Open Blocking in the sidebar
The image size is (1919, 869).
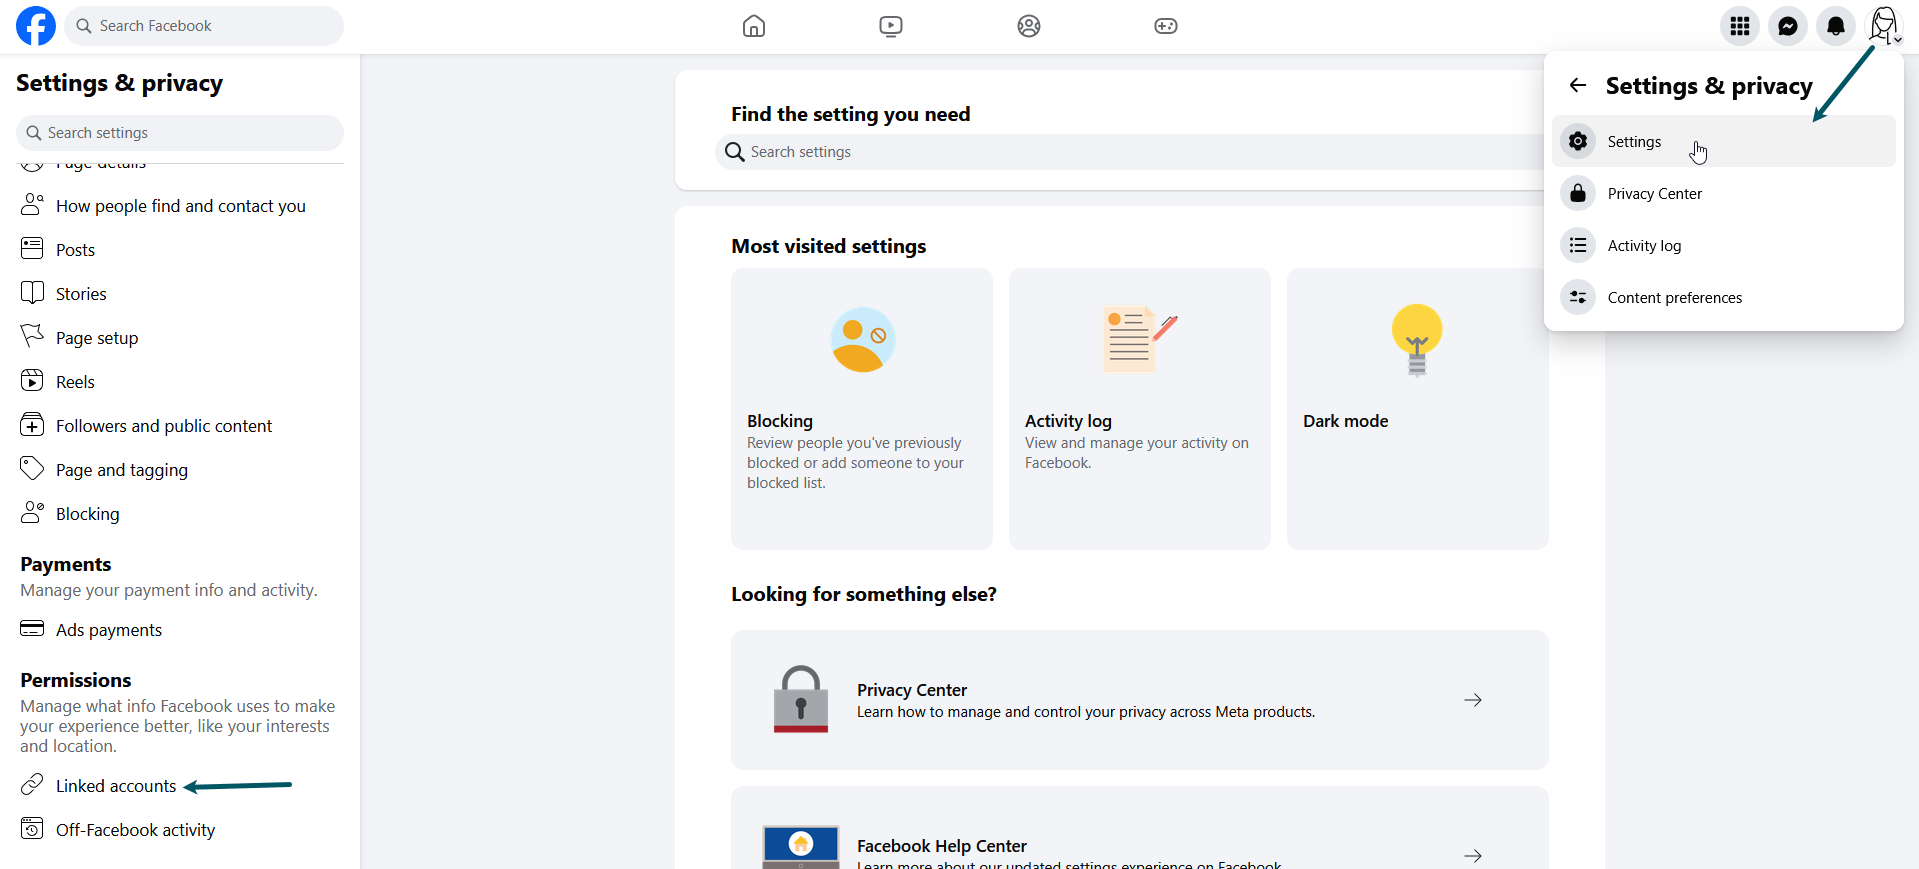coord(180,514)
